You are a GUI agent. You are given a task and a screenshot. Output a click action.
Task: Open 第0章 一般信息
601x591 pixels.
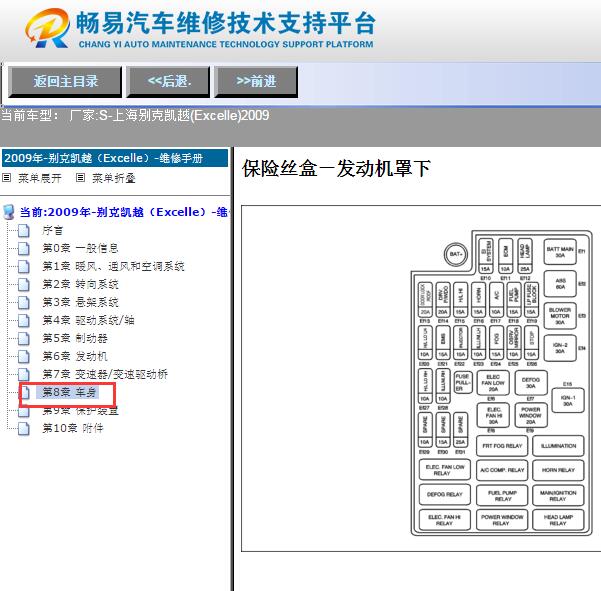click(x=80, y=248)
